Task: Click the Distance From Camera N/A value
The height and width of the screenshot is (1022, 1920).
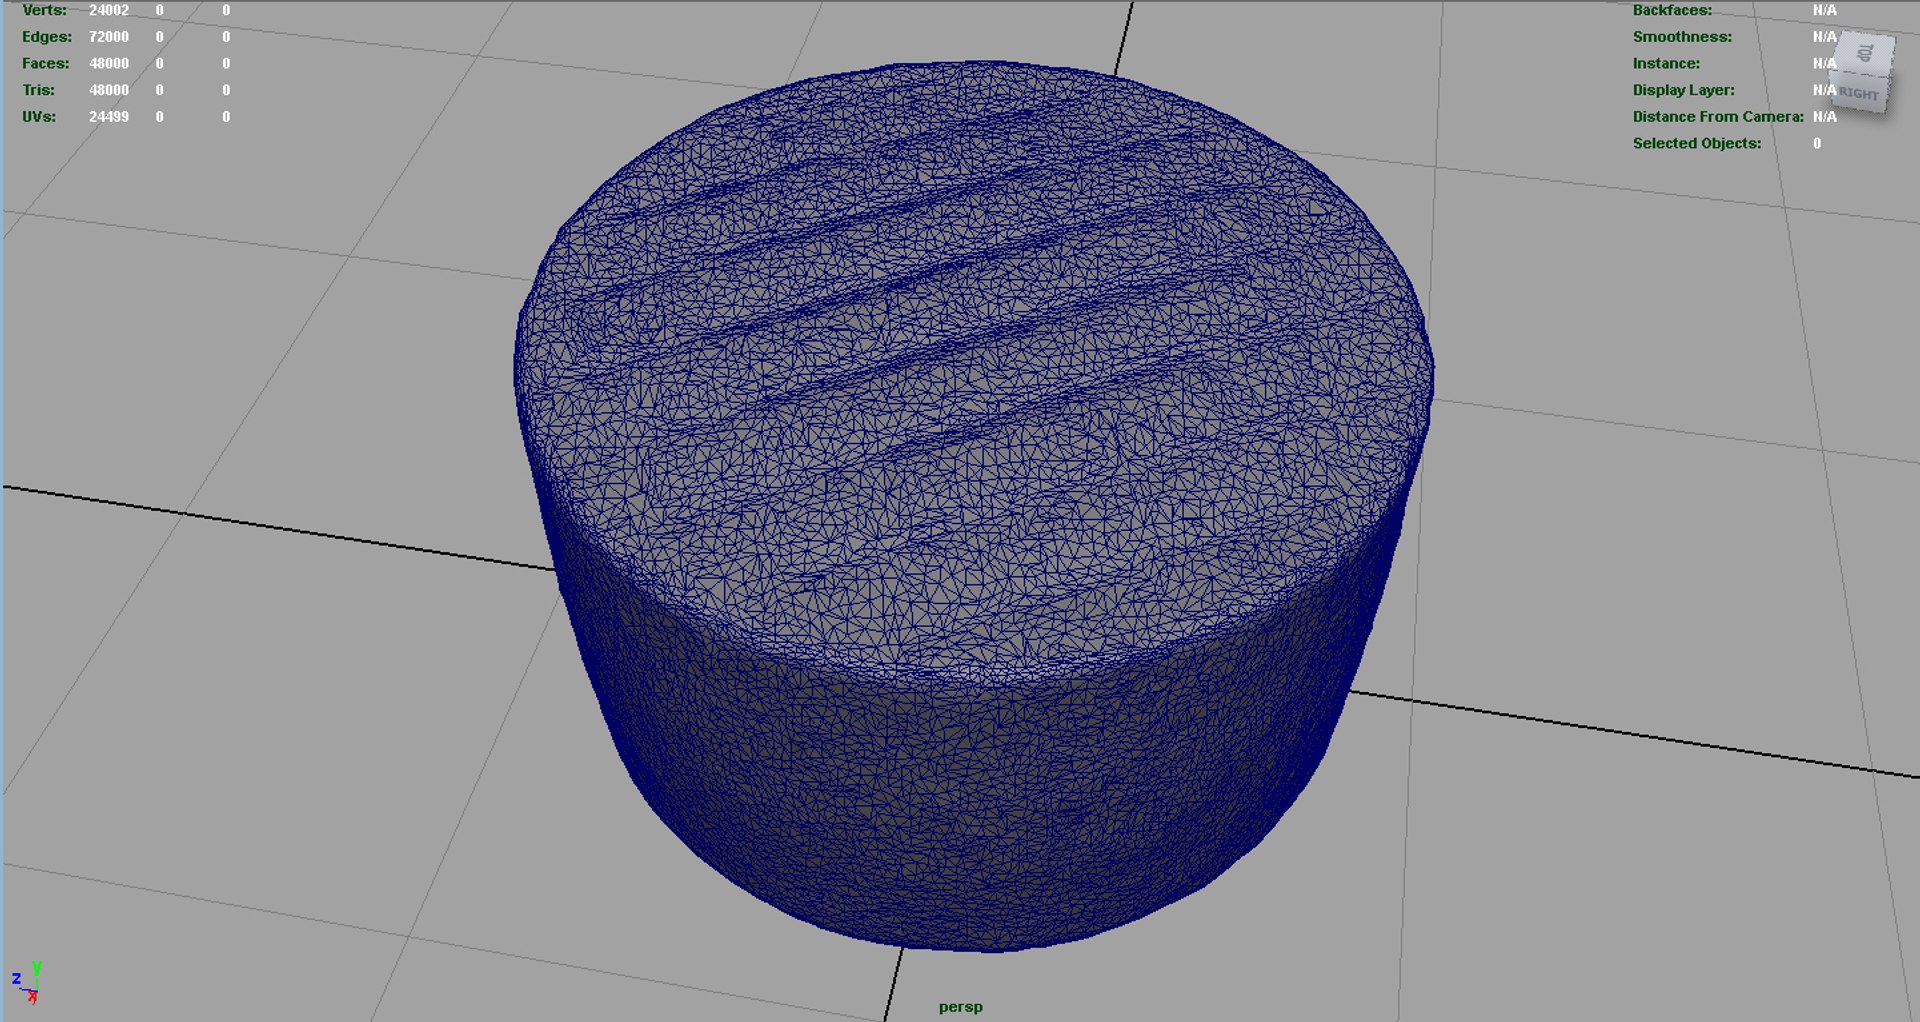Action: (x=1825, y=117)
